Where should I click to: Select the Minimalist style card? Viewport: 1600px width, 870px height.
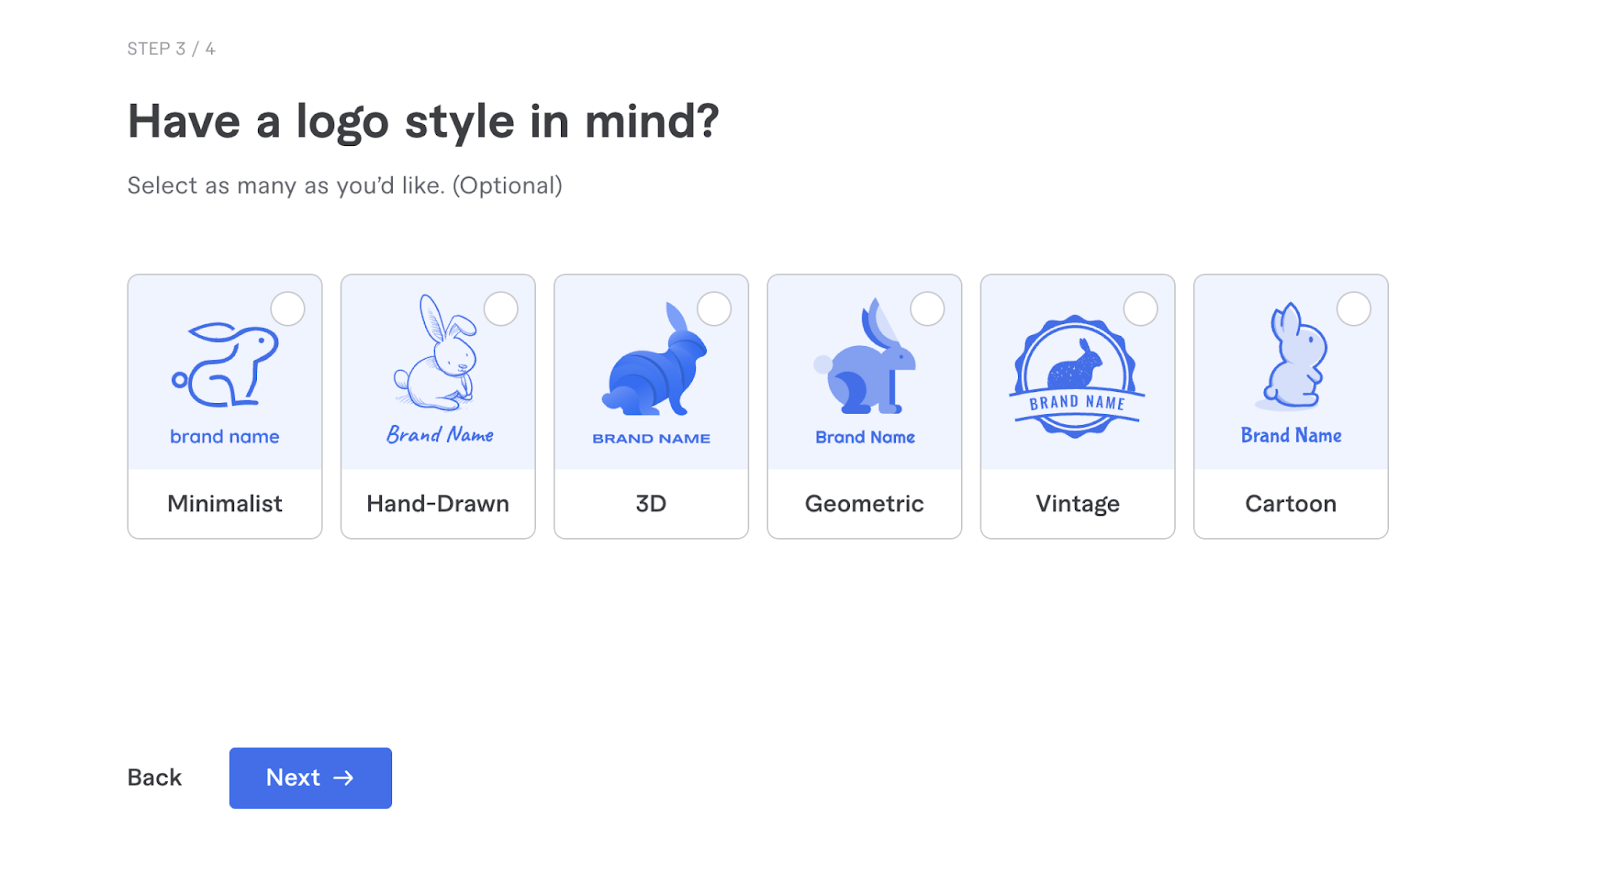[224, 405]
